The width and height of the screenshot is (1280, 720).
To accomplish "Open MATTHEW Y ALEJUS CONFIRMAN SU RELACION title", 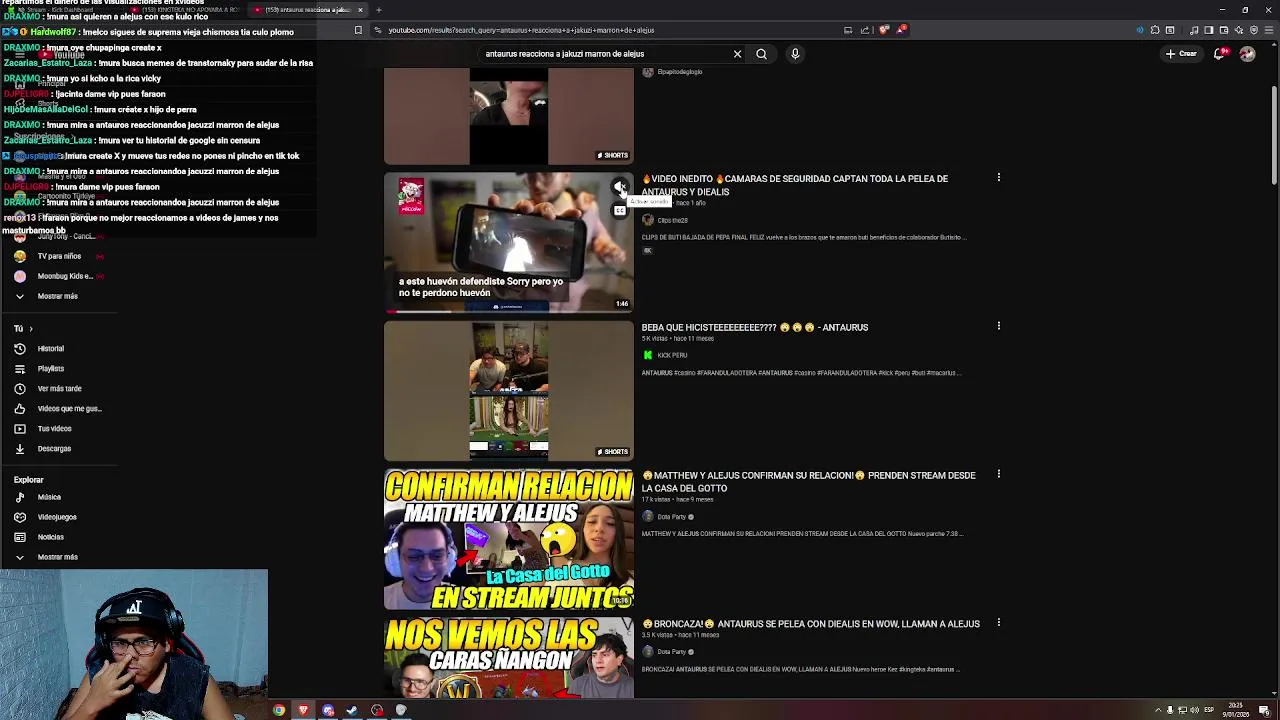I will click(808, 482).
